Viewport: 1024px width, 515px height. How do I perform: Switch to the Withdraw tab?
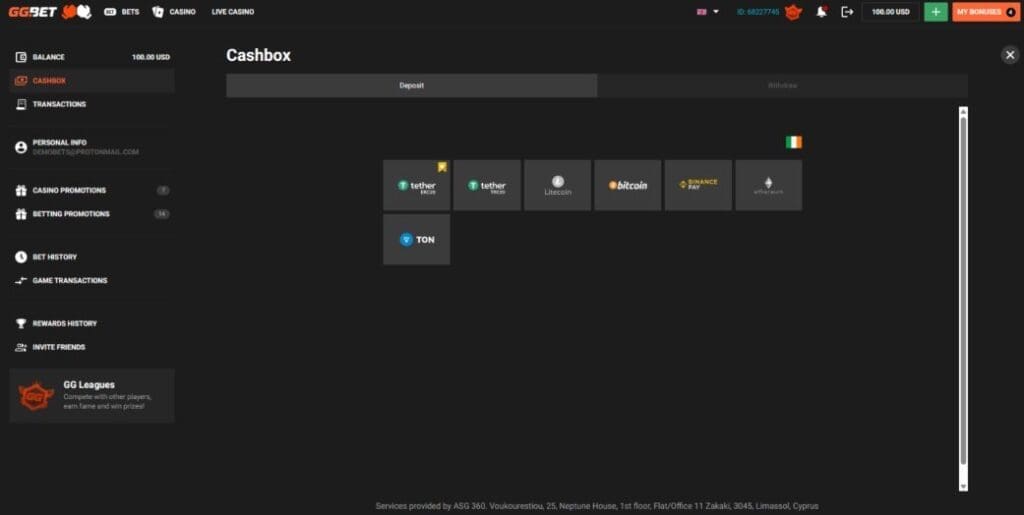click(782, 86)
